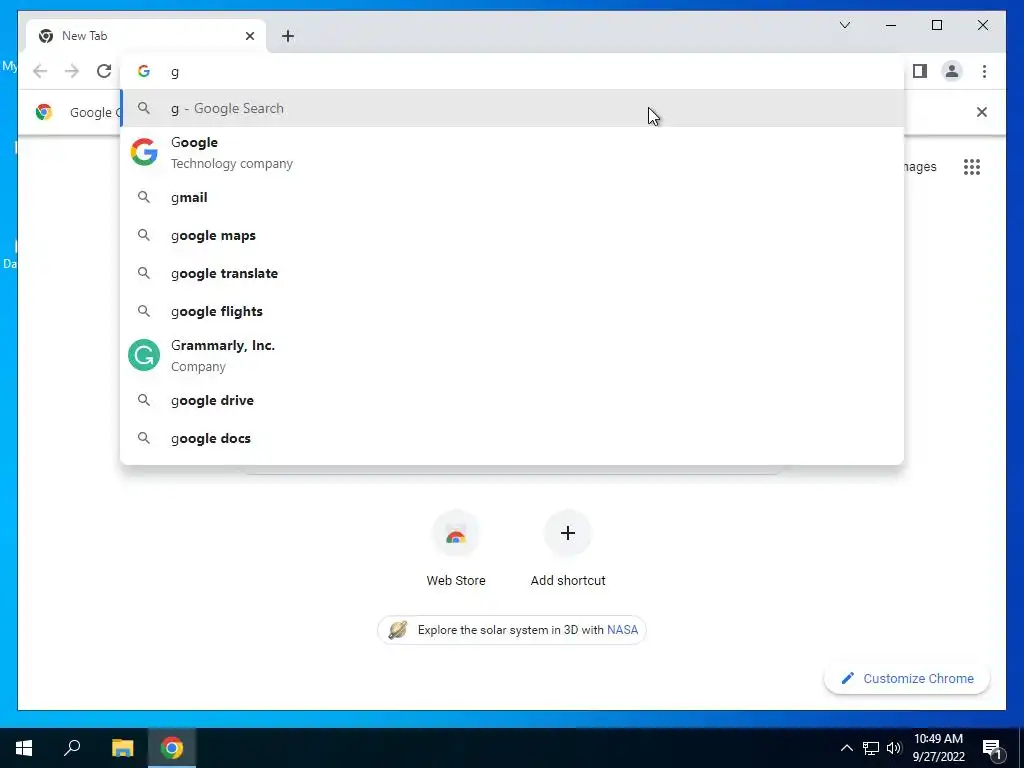Image resolution: width=1024 pixels, height=768 pixels.
Task: Click the Chrome taskbar icon
Action: (x=172, y=748)
